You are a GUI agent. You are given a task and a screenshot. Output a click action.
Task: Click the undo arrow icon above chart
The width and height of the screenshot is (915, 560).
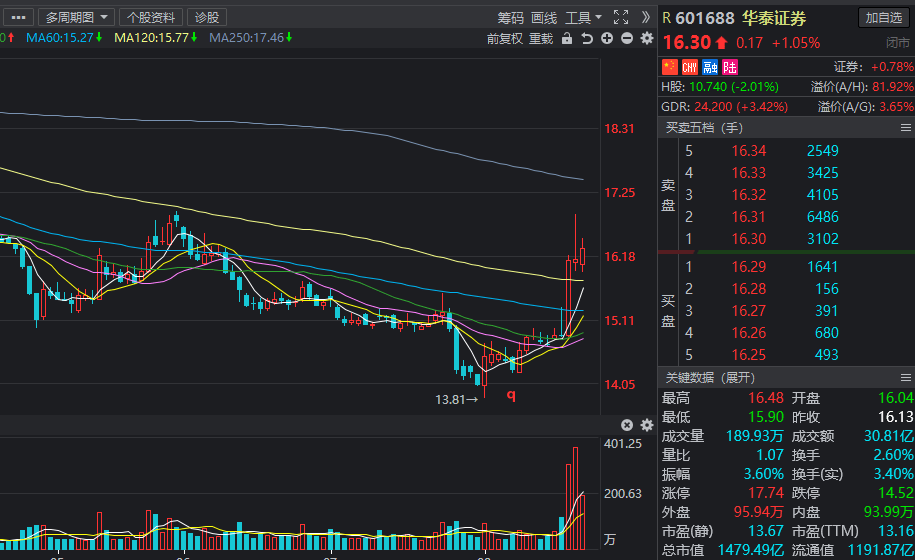click(587, 38)
